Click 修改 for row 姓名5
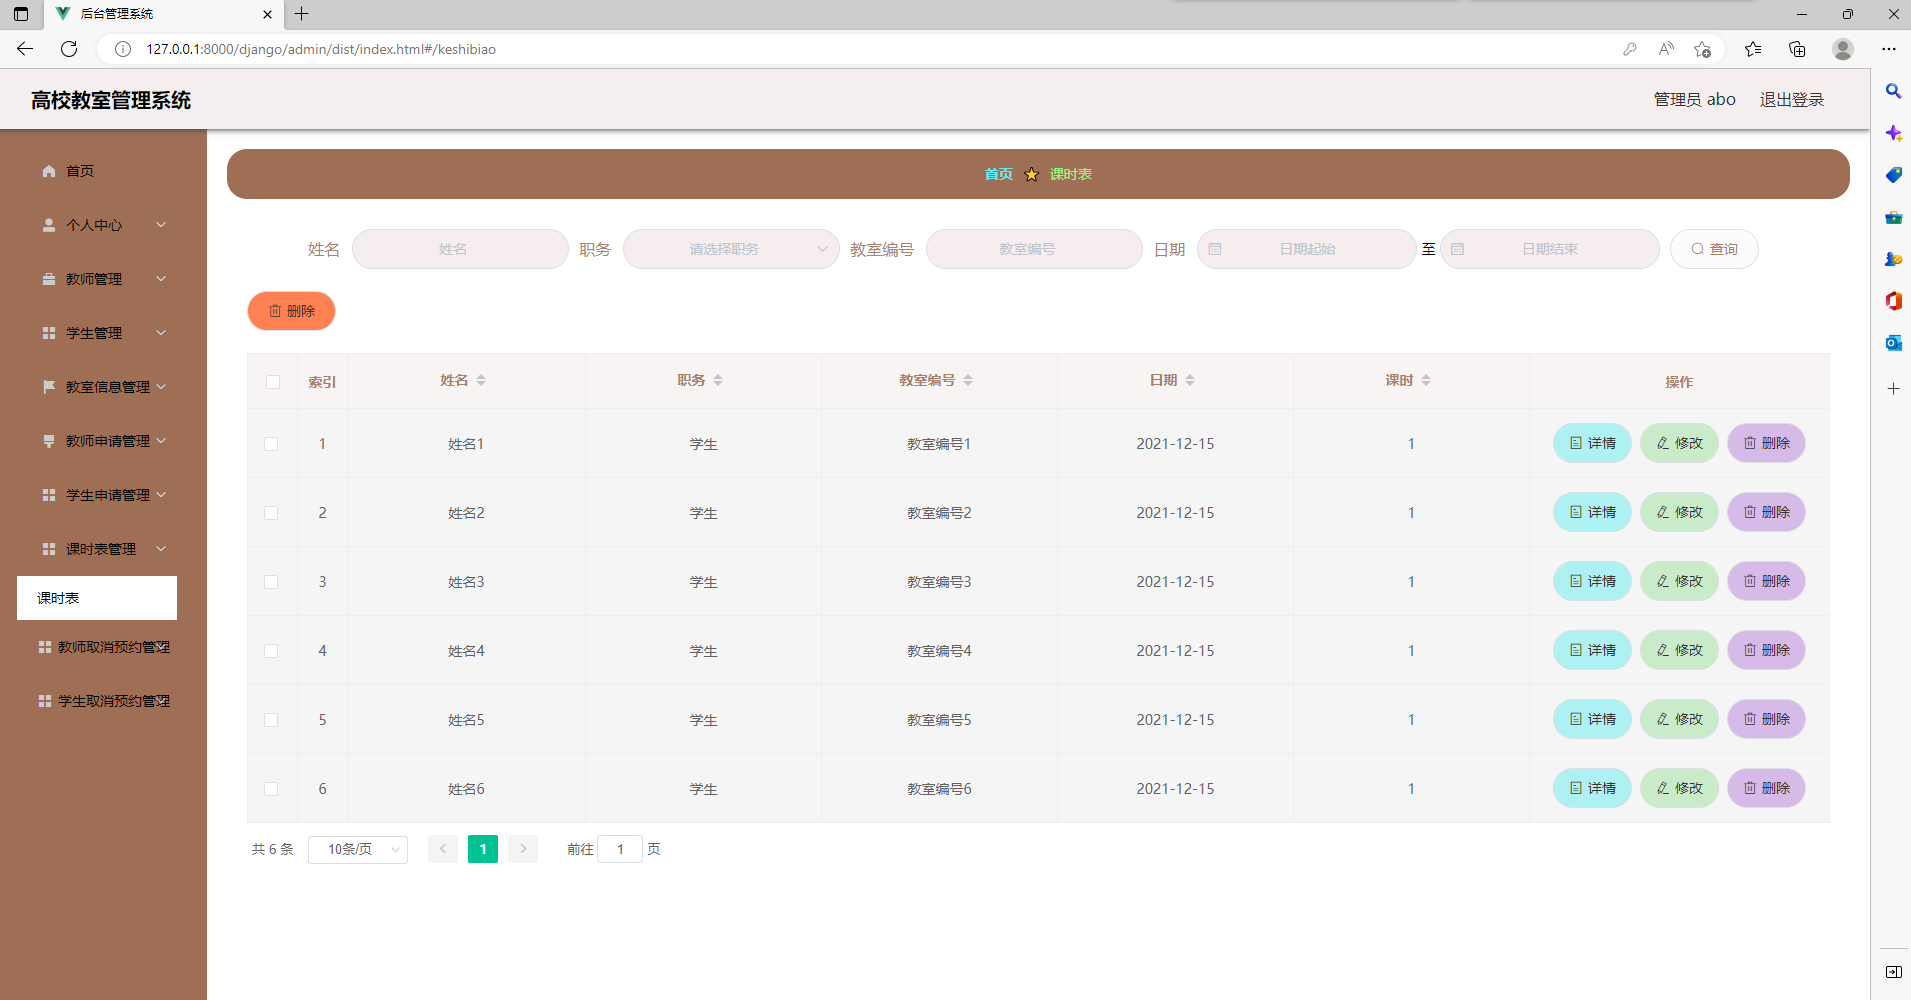1911x1000 pixels. [1679, 719]
